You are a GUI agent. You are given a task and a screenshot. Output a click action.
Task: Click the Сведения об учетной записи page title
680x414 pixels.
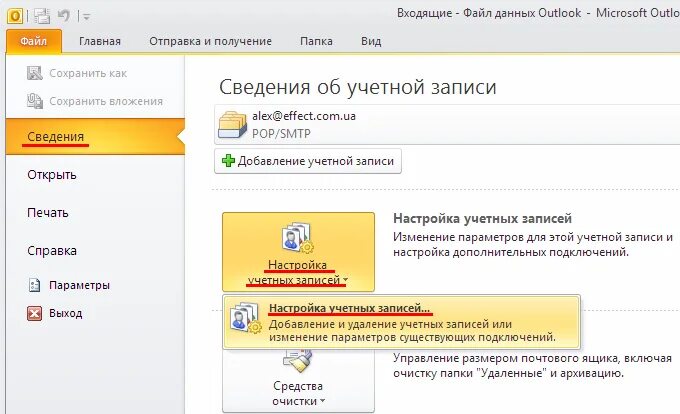tap(358, 87)
